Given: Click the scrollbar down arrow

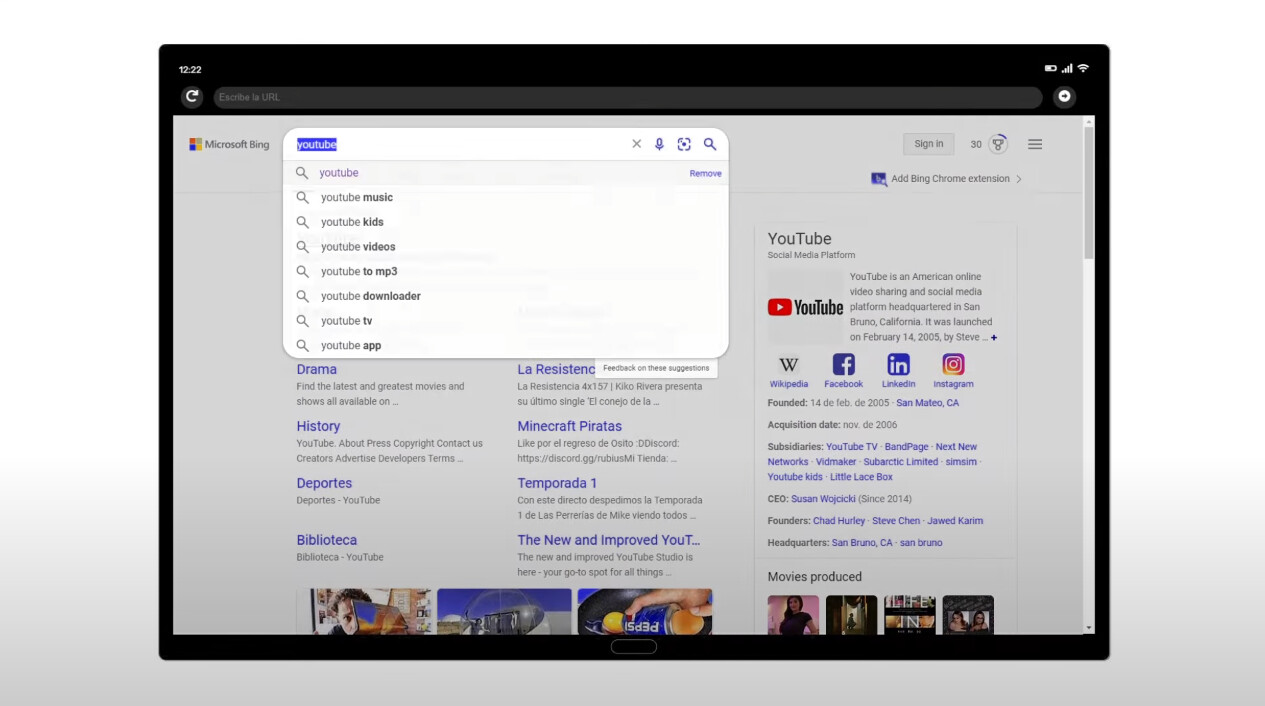Looking at the screenshot, I should tap(1089, 628).
